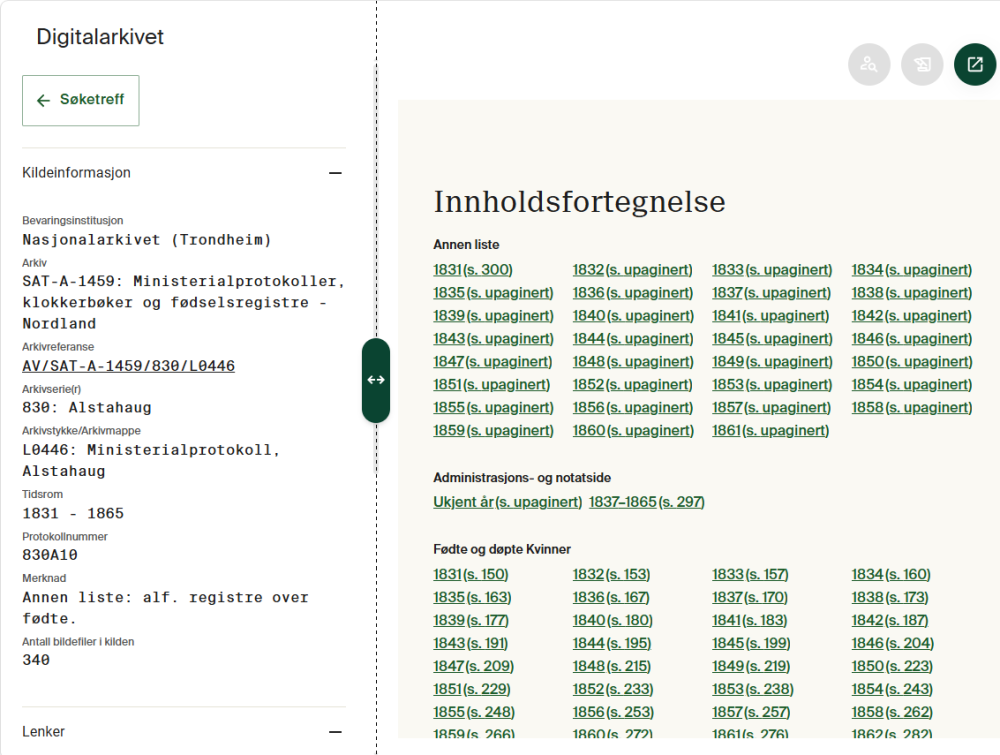
Task: Open Fødte og døpte 1855 (s. 248)
Action: [x=474, y=712]
